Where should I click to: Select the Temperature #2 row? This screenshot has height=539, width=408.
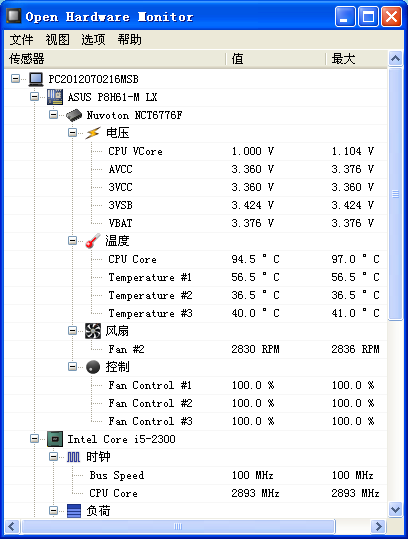tap(196, 295)
